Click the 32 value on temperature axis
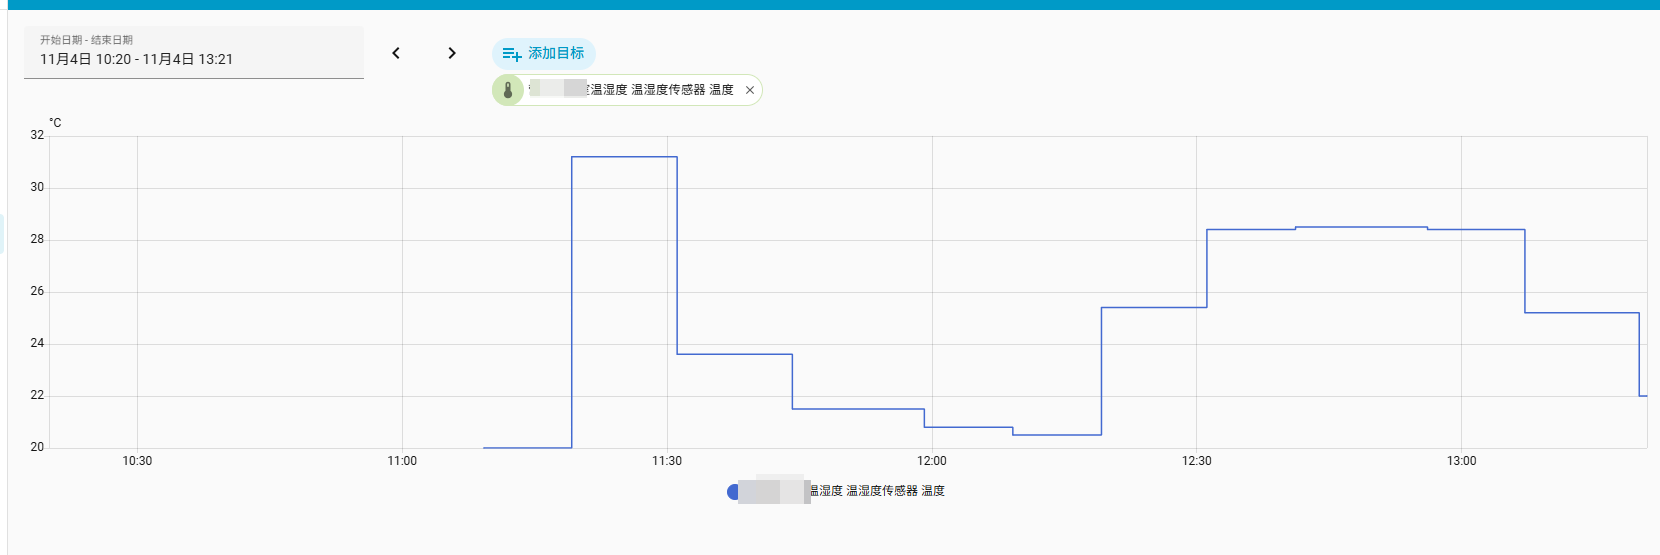 click(37, 135)
